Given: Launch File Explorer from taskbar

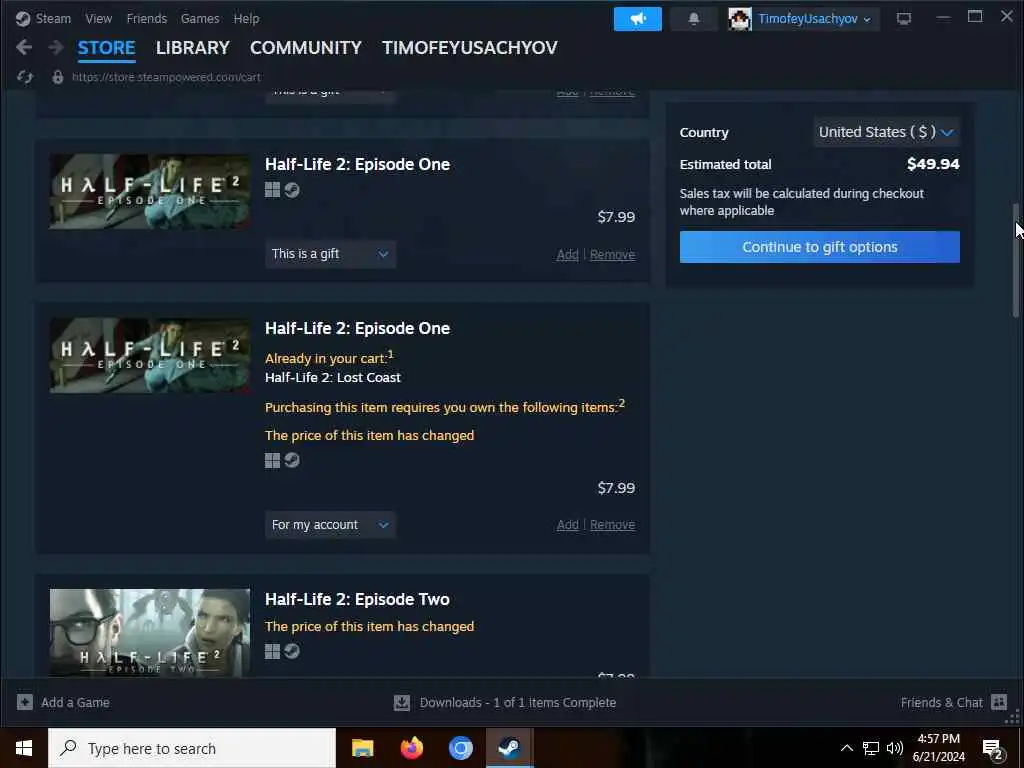Looking at the screenshot, I should (362, 748).
